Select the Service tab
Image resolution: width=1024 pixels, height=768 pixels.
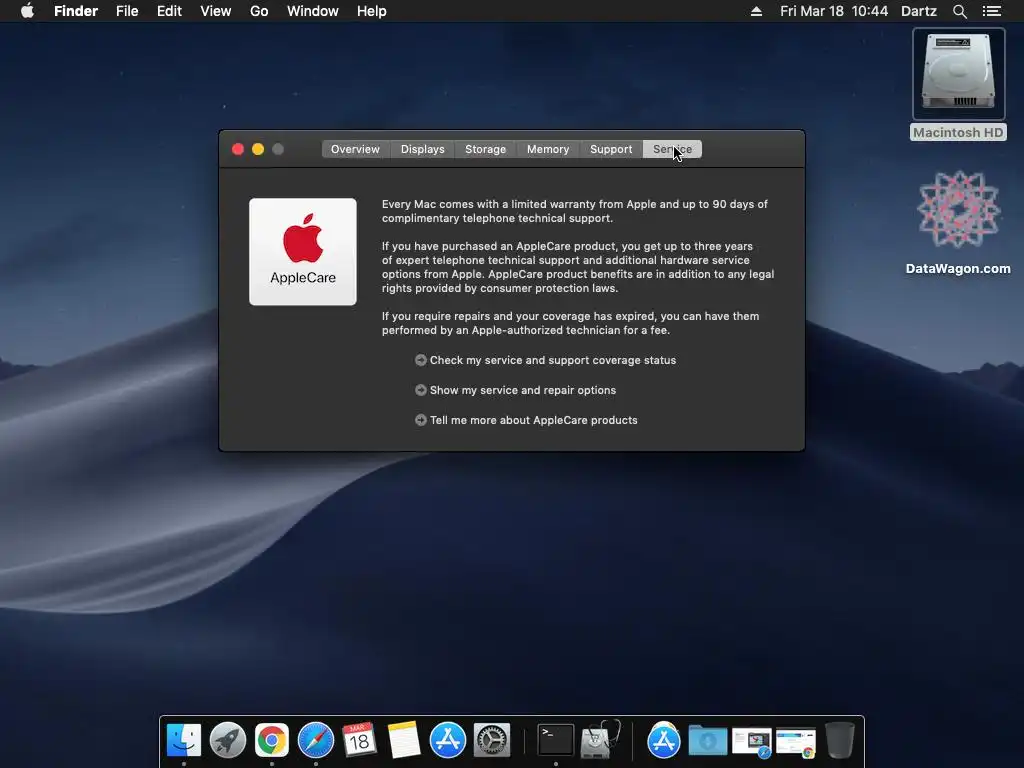pyautogui.click(x=673, y=149)
